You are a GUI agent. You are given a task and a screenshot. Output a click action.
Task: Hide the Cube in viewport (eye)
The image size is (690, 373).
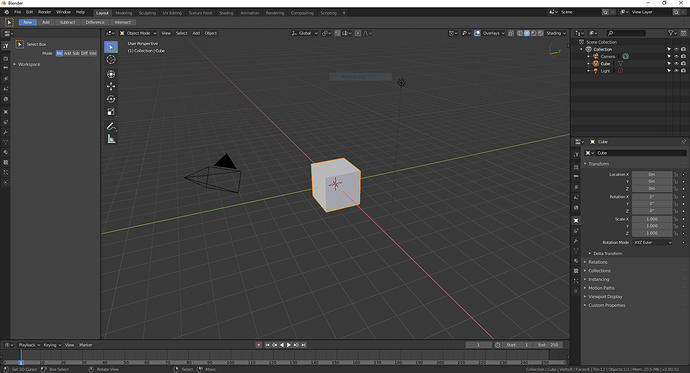point(676,63)
